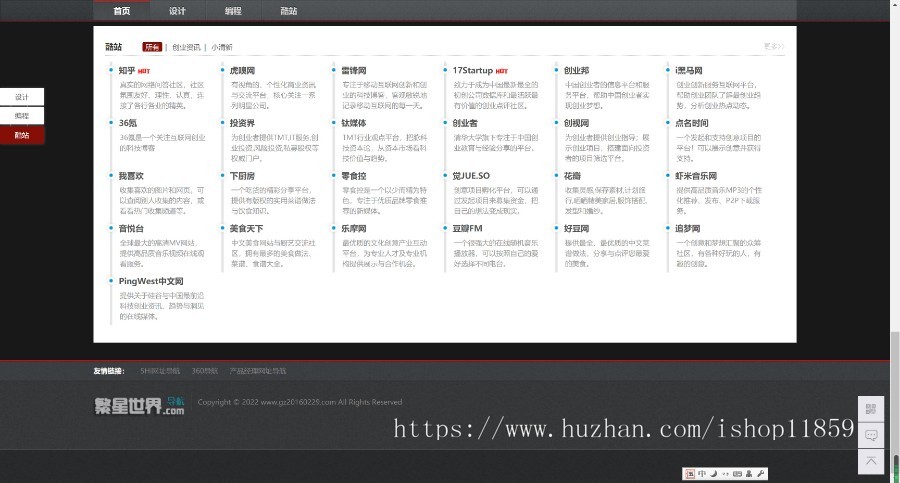Select 首页 in the top navigation bar

click(x=122, y=11)
